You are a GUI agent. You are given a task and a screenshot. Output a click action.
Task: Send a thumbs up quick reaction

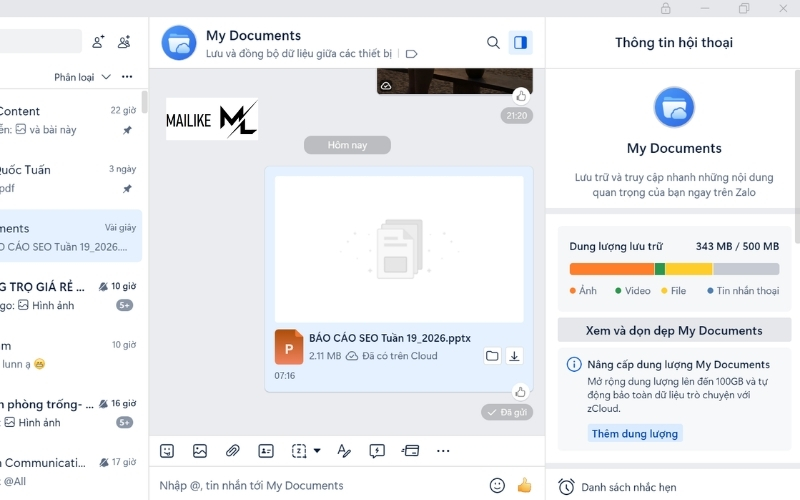[x=524, y=485]
